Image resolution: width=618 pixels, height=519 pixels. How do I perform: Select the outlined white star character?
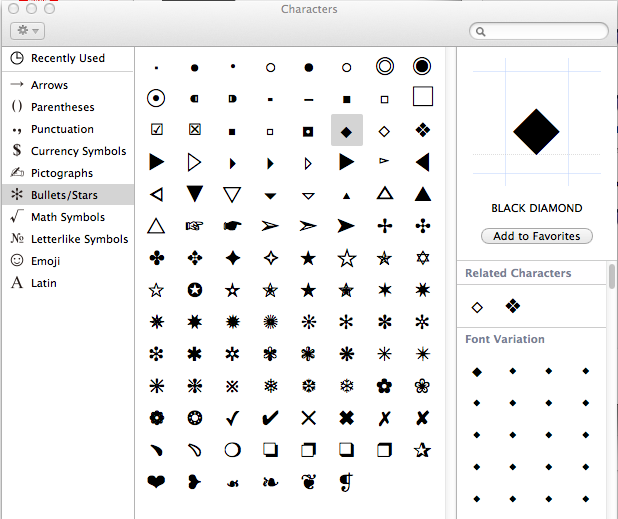coord(347,259)
